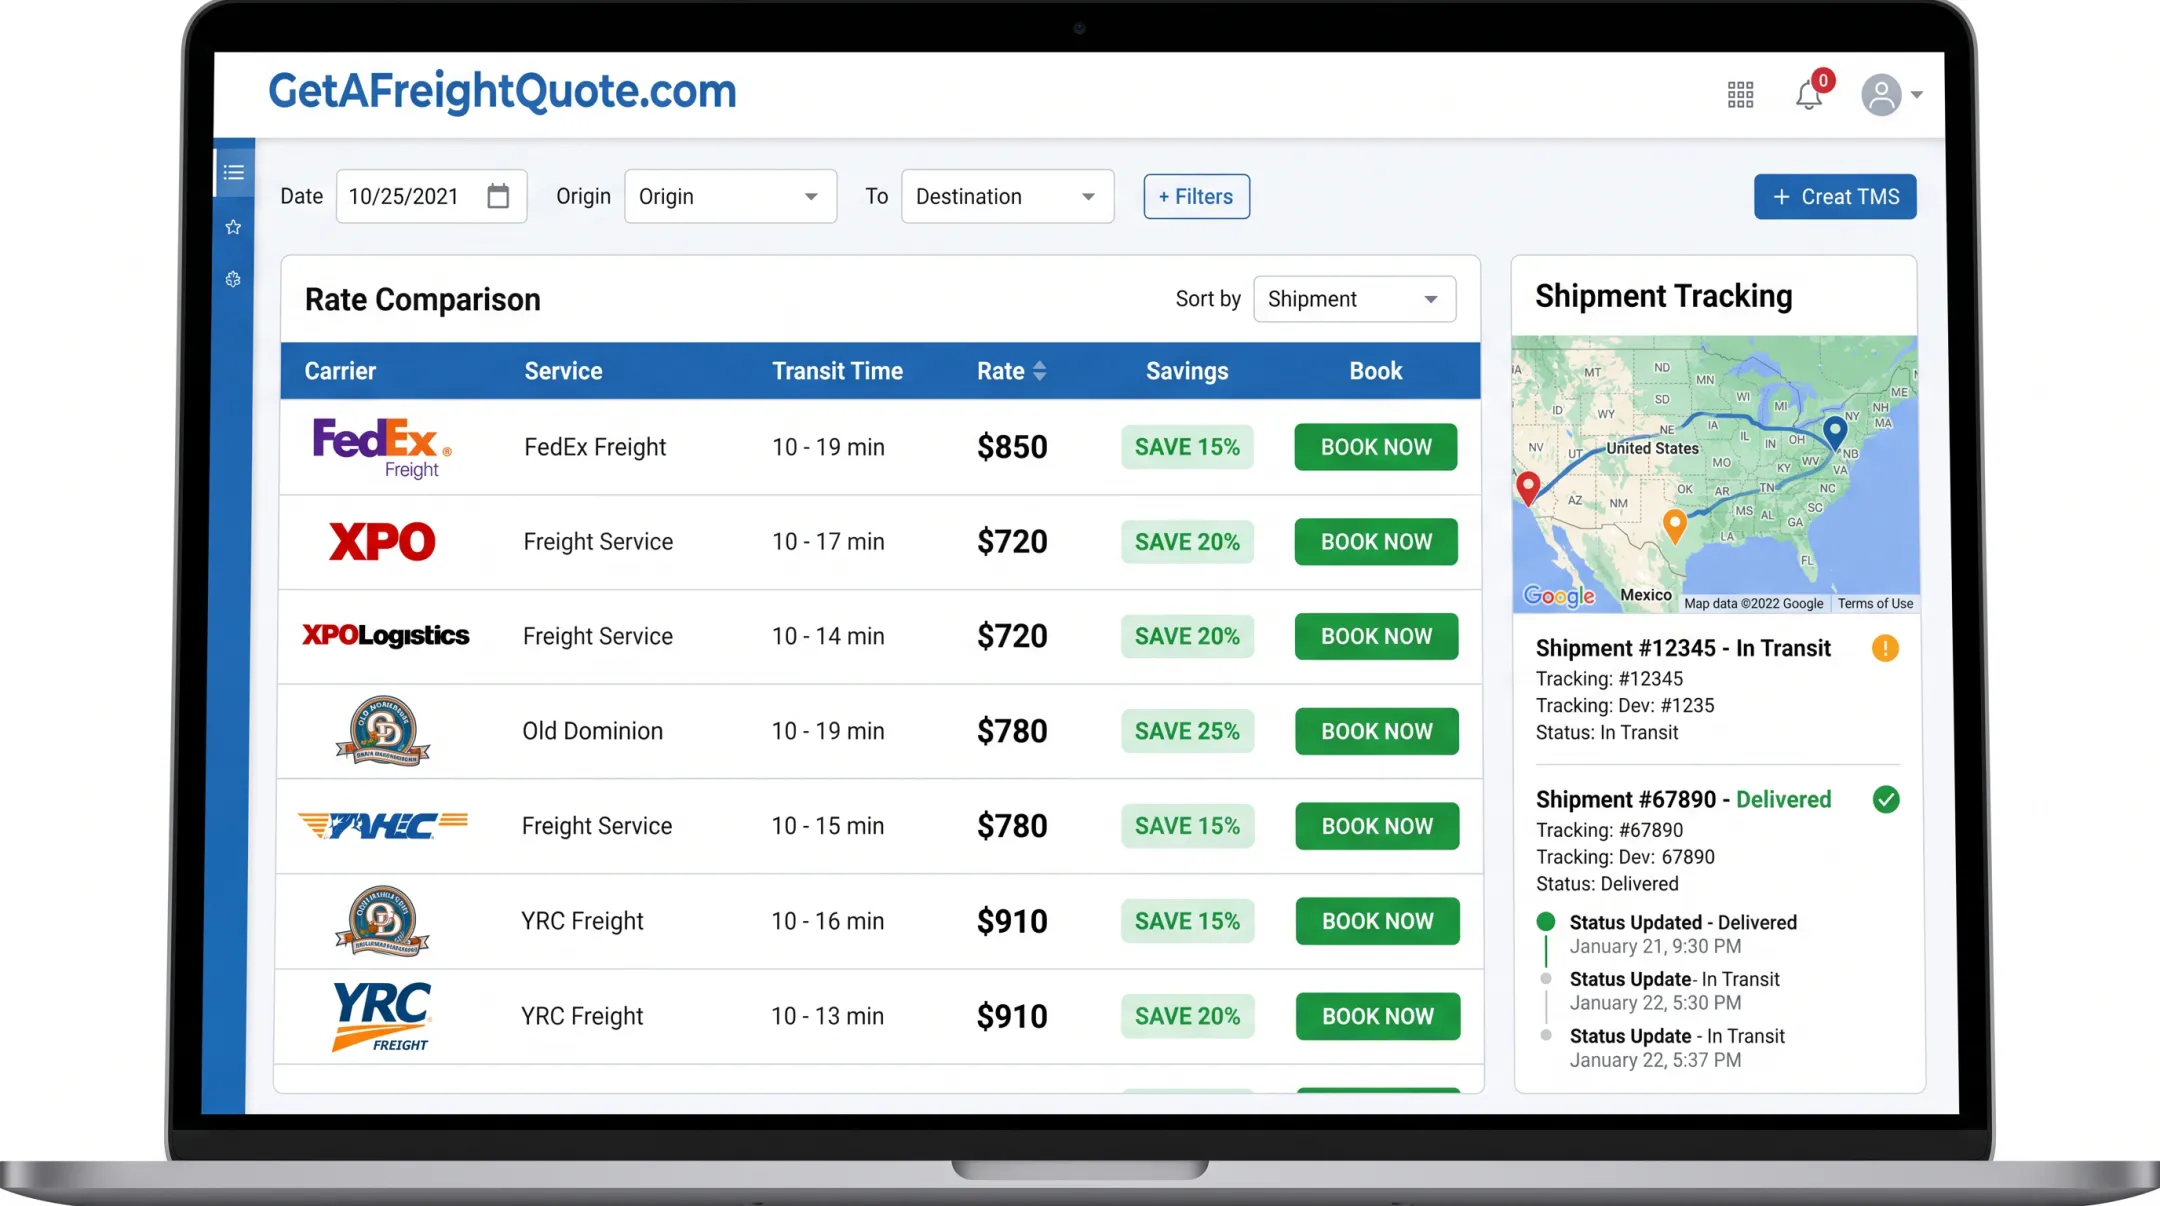Click the Transit Time column header

click(837, 371)
